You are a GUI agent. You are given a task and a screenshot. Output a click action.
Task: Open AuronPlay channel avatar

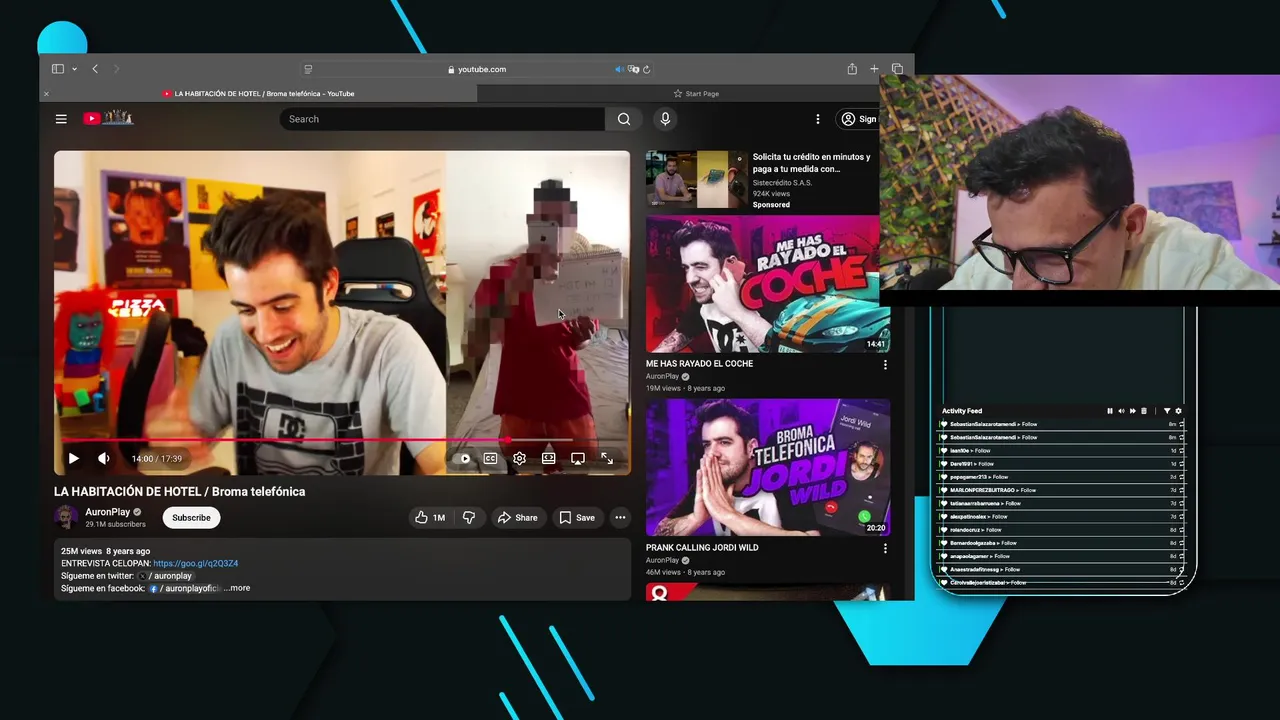tap(66, 517)
